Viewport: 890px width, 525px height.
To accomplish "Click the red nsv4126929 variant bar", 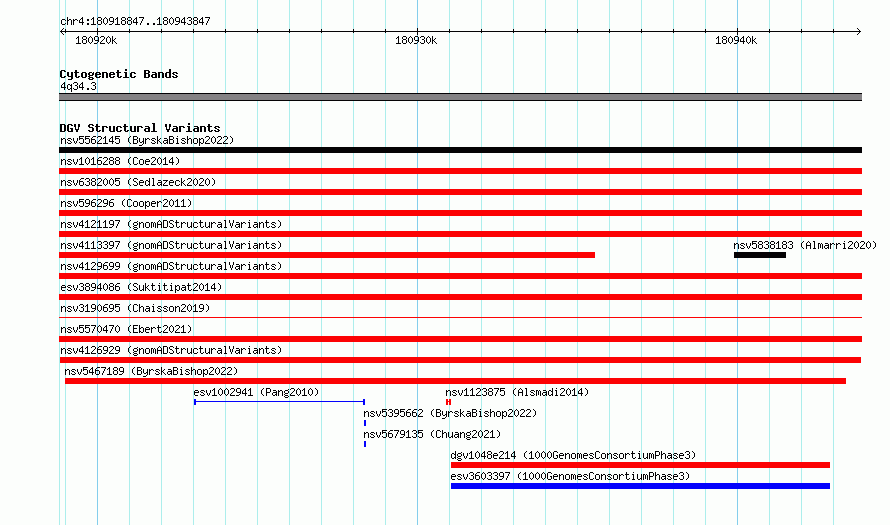I will (460, 360).
